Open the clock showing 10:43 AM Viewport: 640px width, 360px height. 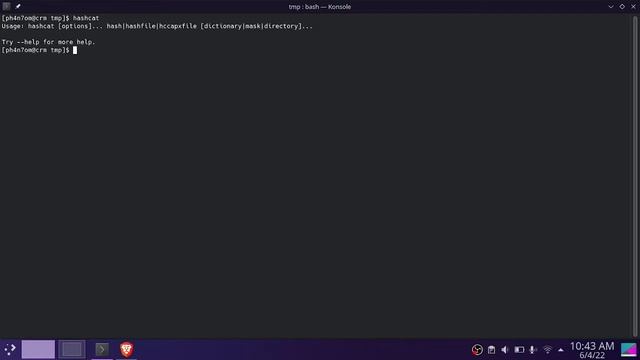coord(592,350)
